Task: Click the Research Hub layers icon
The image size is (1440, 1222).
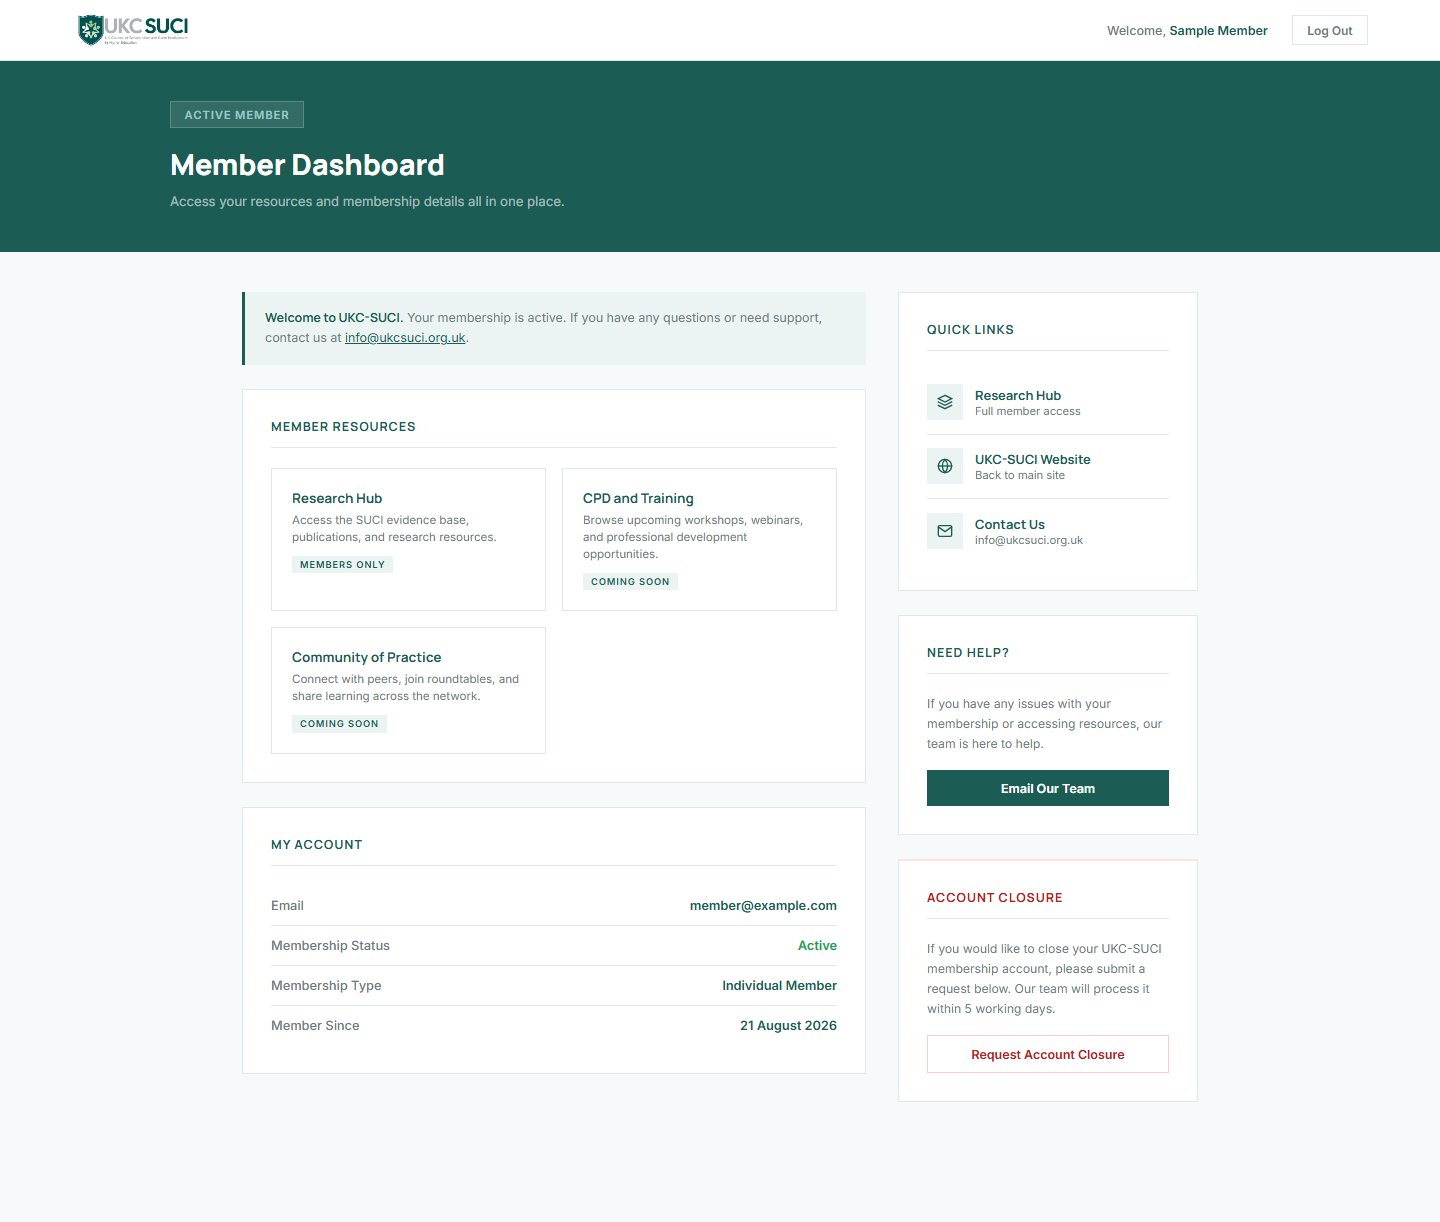Action: pyautogui.click(x=945, y=402)
